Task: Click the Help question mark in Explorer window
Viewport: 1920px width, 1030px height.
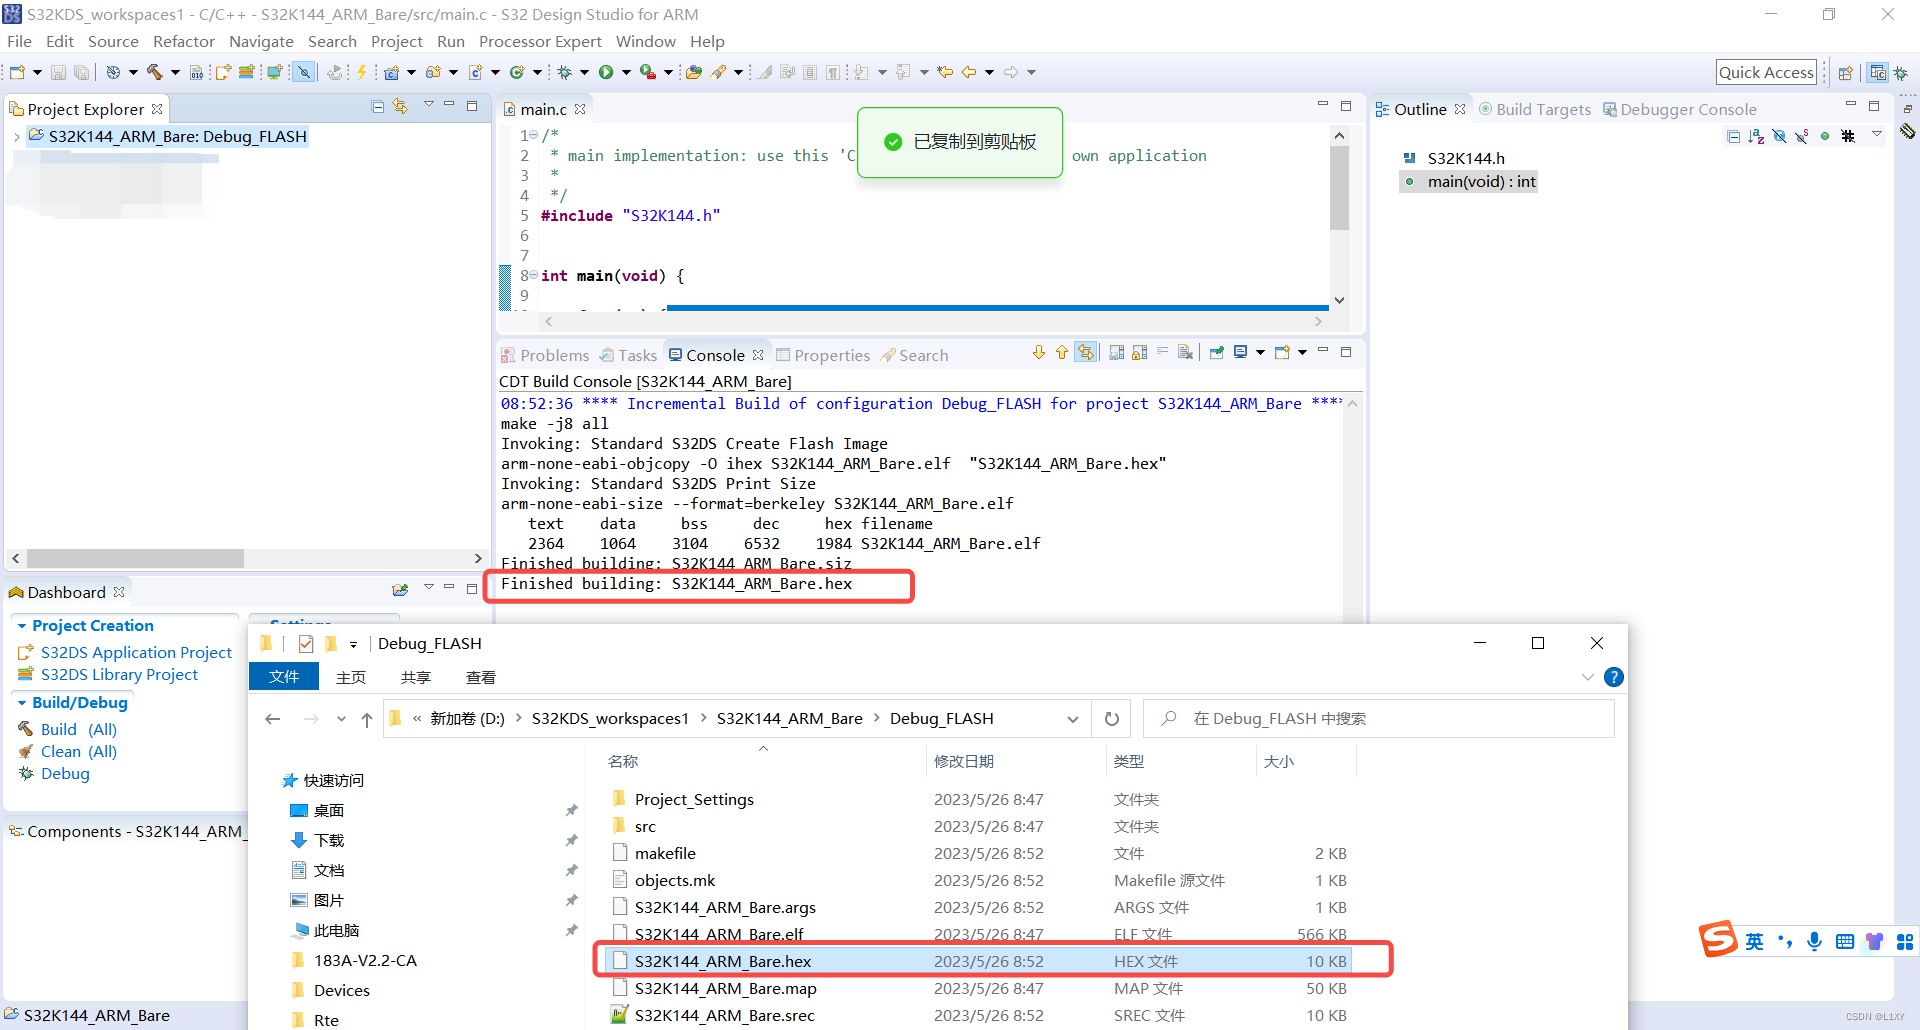Action: [x=1613, y=677]
